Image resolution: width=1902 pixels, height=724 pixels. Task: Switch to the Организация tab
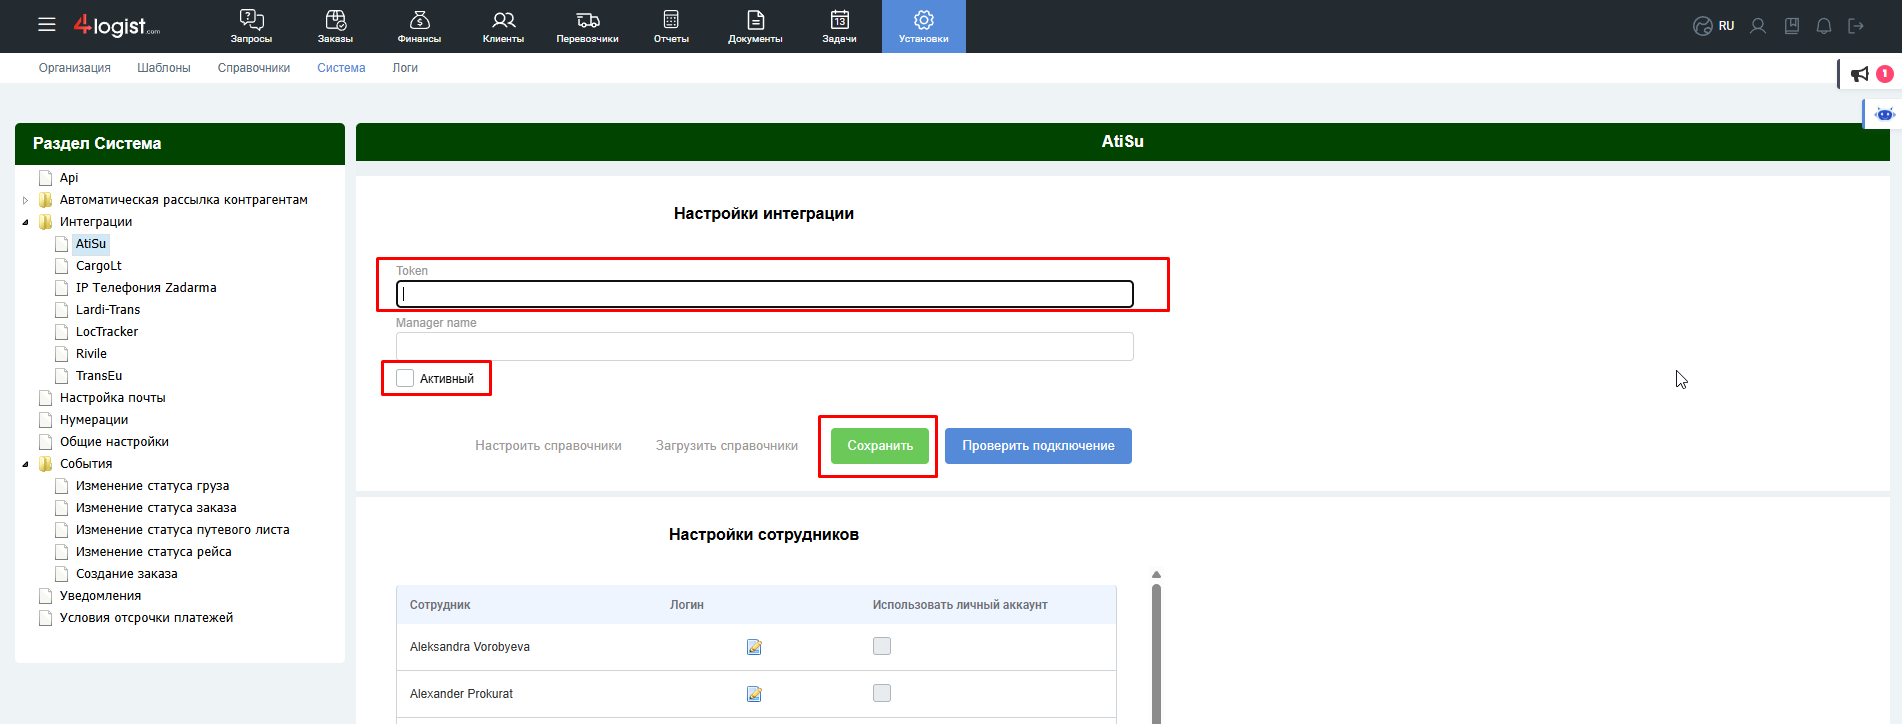[x=75, y=68]
